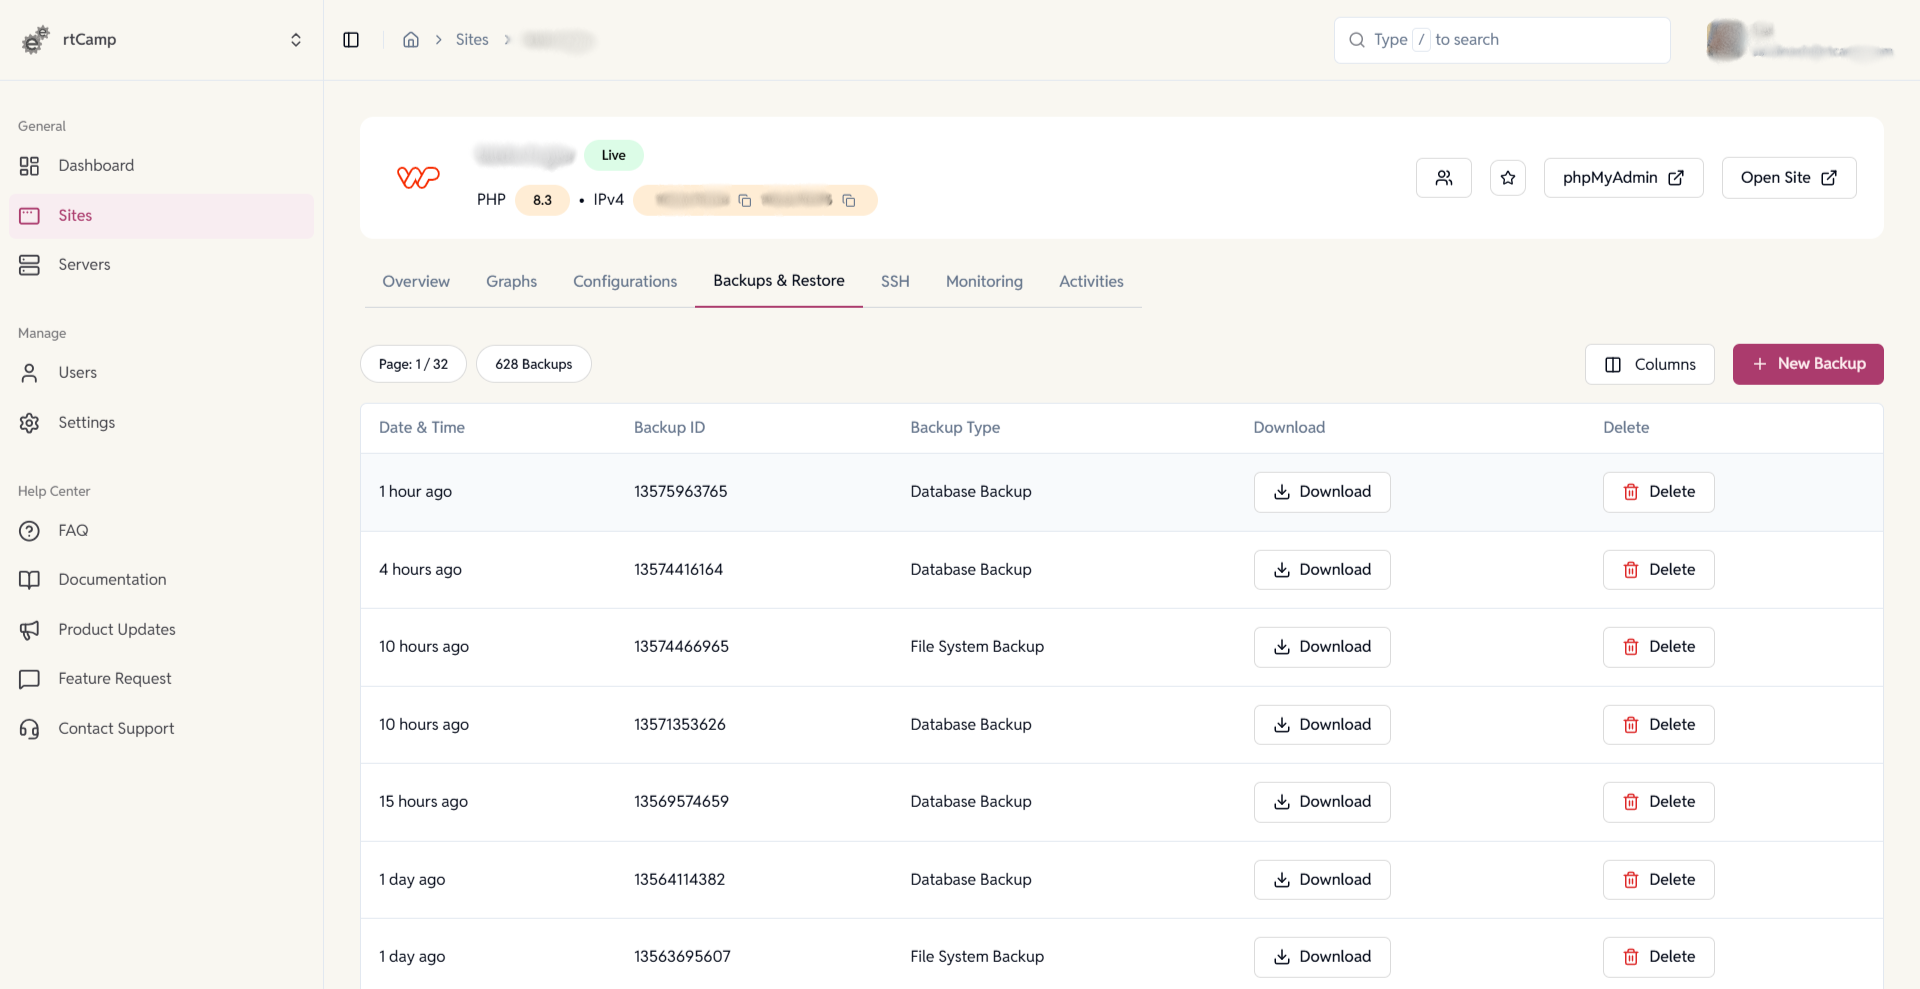The width and height of the screenshot is (1920, 989).
Task: Star the site using the favorite icon
Action: [x=1507, y=177]
